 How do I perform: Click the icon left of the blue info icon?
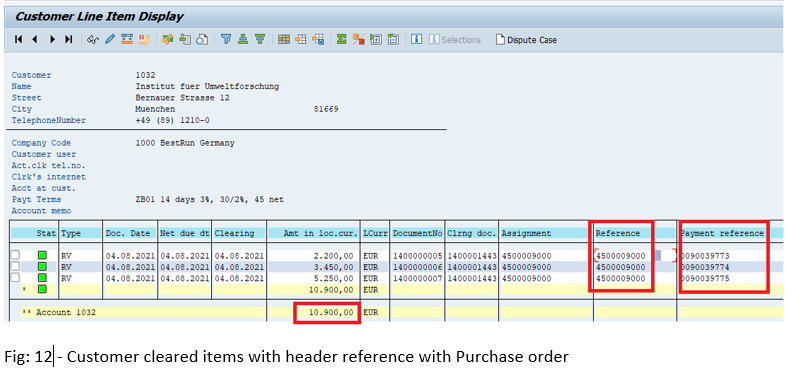pyautogui.click(x=394, y=40)
